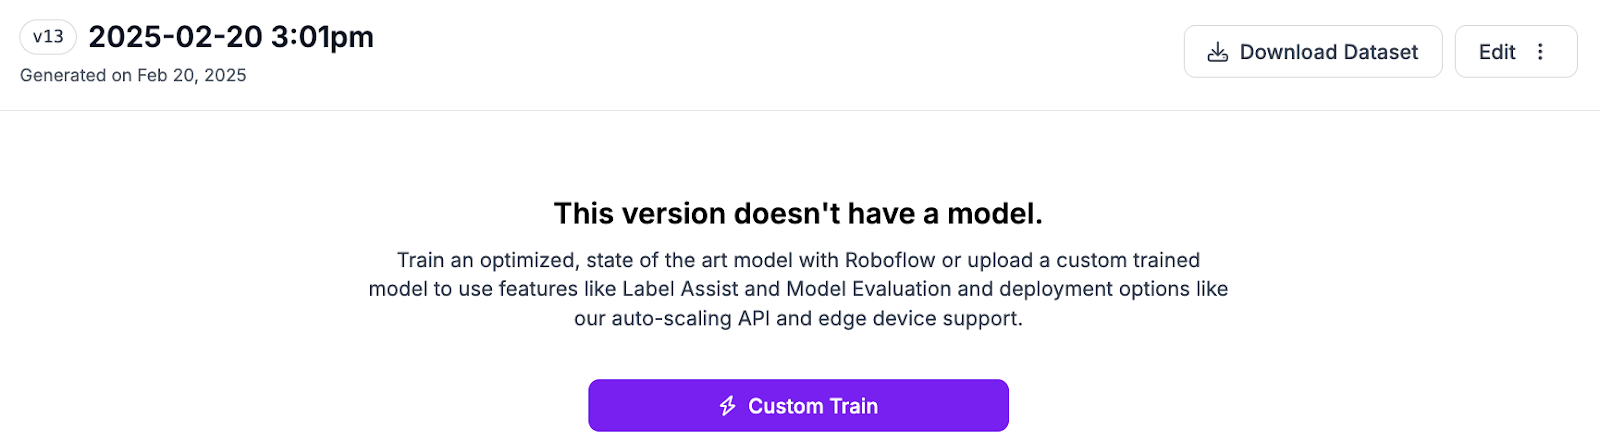Click the 3:01pm portion of the title
This screenshot has width=1600, height=442.
pos(322,37)
